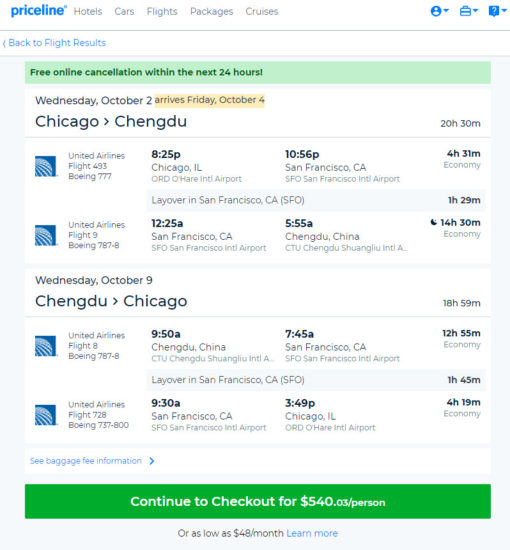The height and width of the screenshot is (550, 510).
Task: Click United Airlines logo for Flight 9
Action: [46, 235]
